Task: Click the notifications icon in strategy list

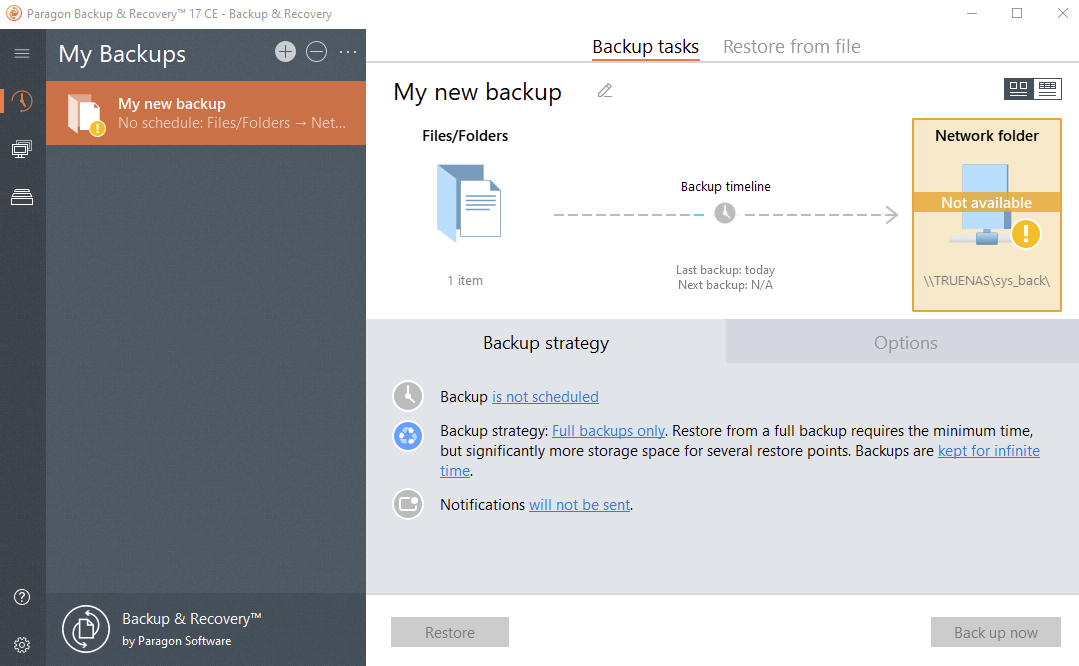Action: [408, 504]
